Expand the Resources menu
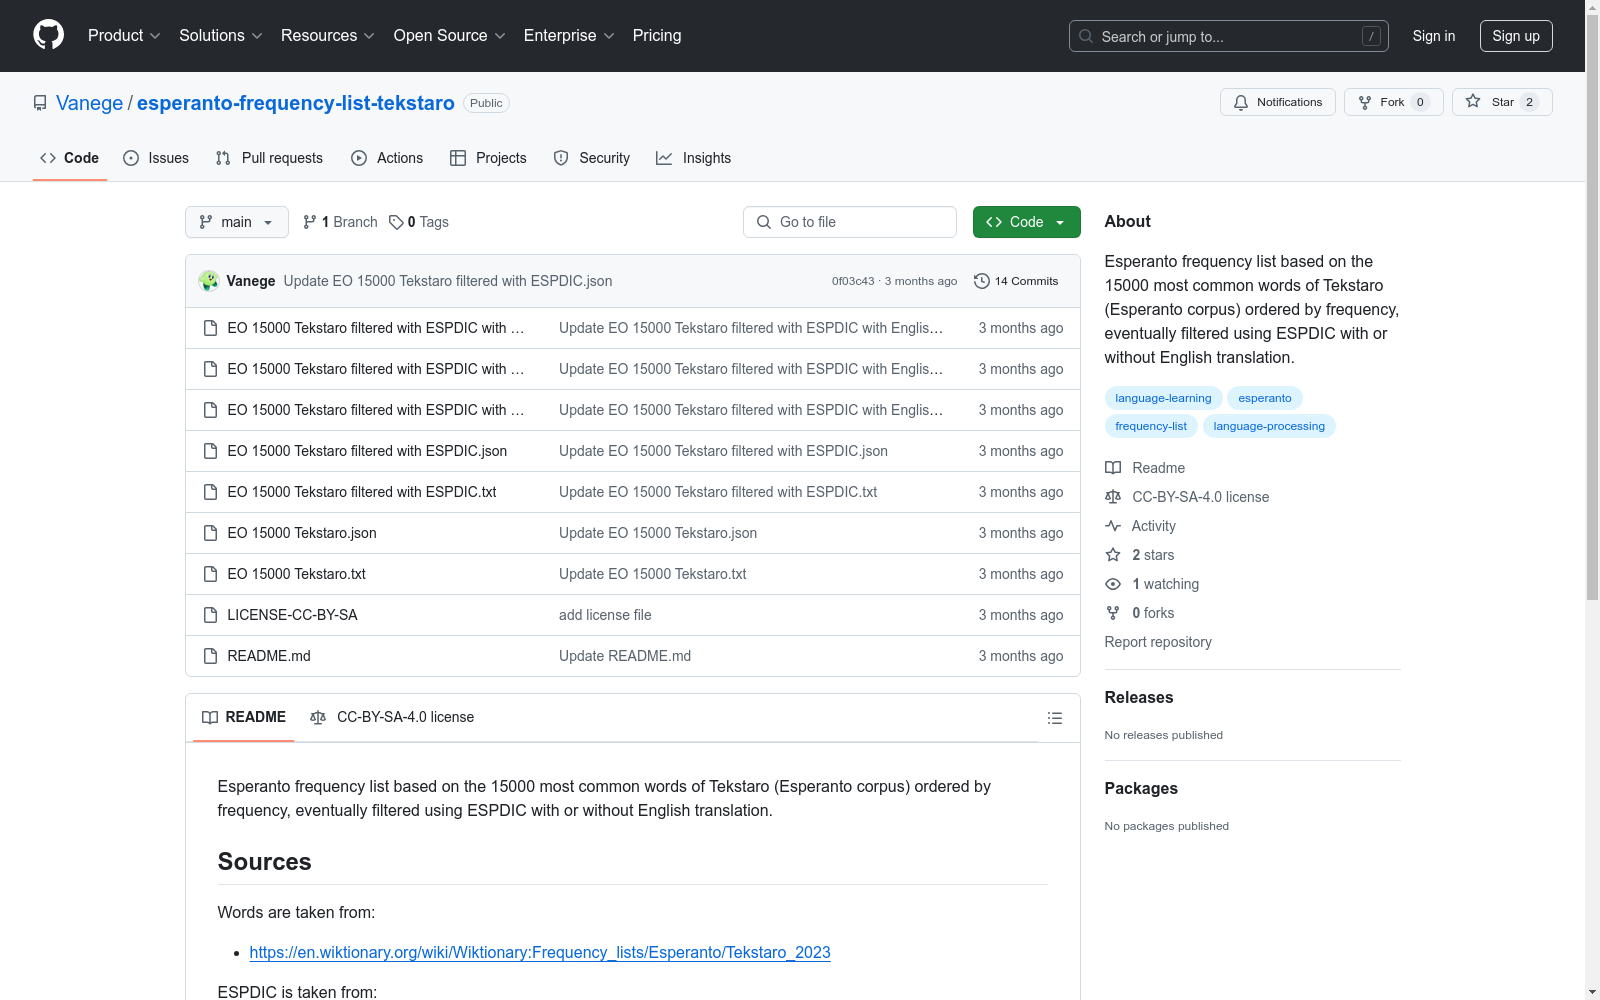 pos(328,35)
